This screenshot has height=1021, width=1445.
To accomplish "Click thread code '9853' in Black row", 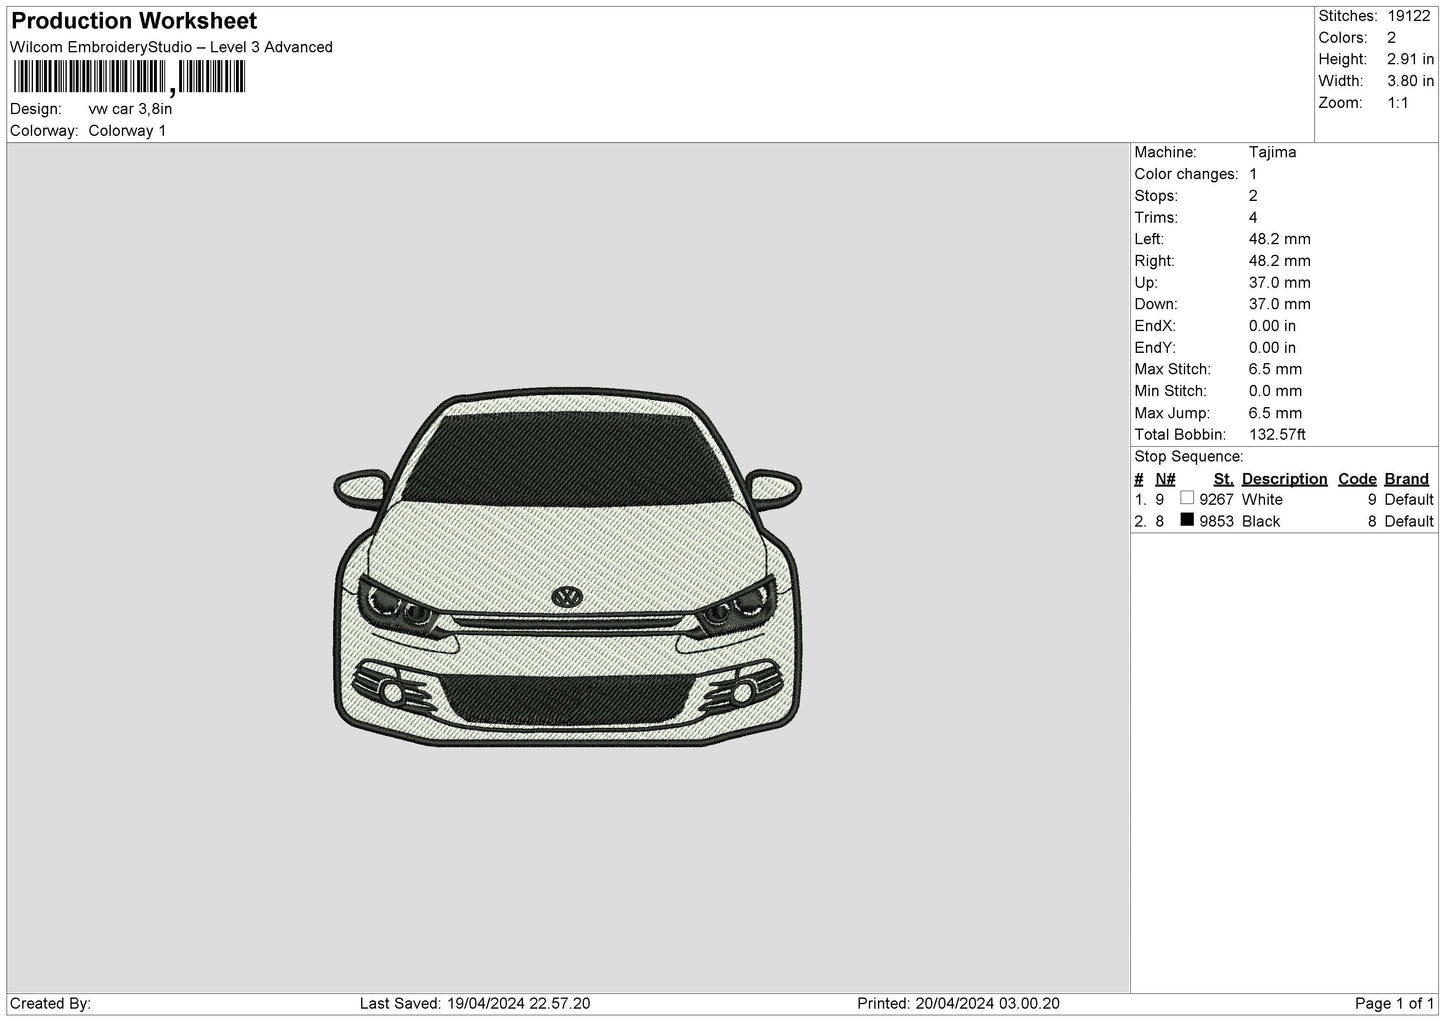I will pos(1216,522).
